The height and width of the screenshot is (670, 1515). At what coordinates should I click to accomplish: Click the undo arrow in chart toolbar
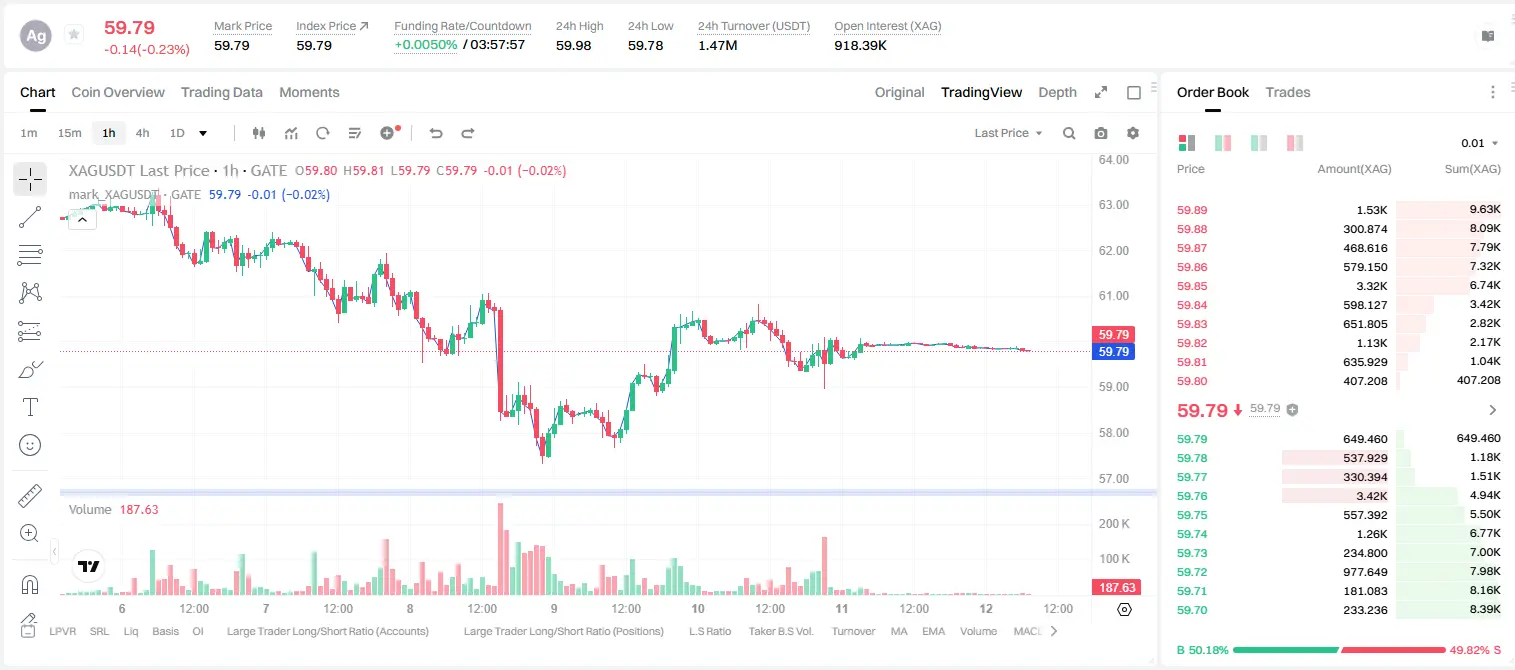click(435, 133)
